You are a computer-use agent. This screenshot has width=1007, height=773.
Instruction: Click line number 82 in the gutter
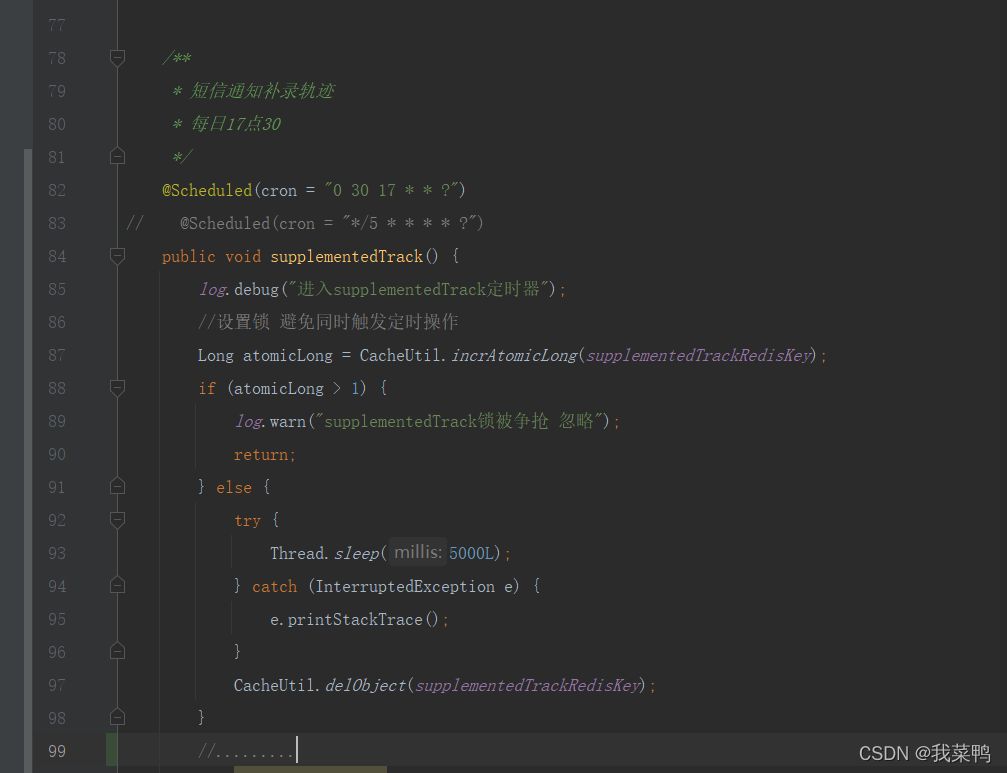coord(57,190)
